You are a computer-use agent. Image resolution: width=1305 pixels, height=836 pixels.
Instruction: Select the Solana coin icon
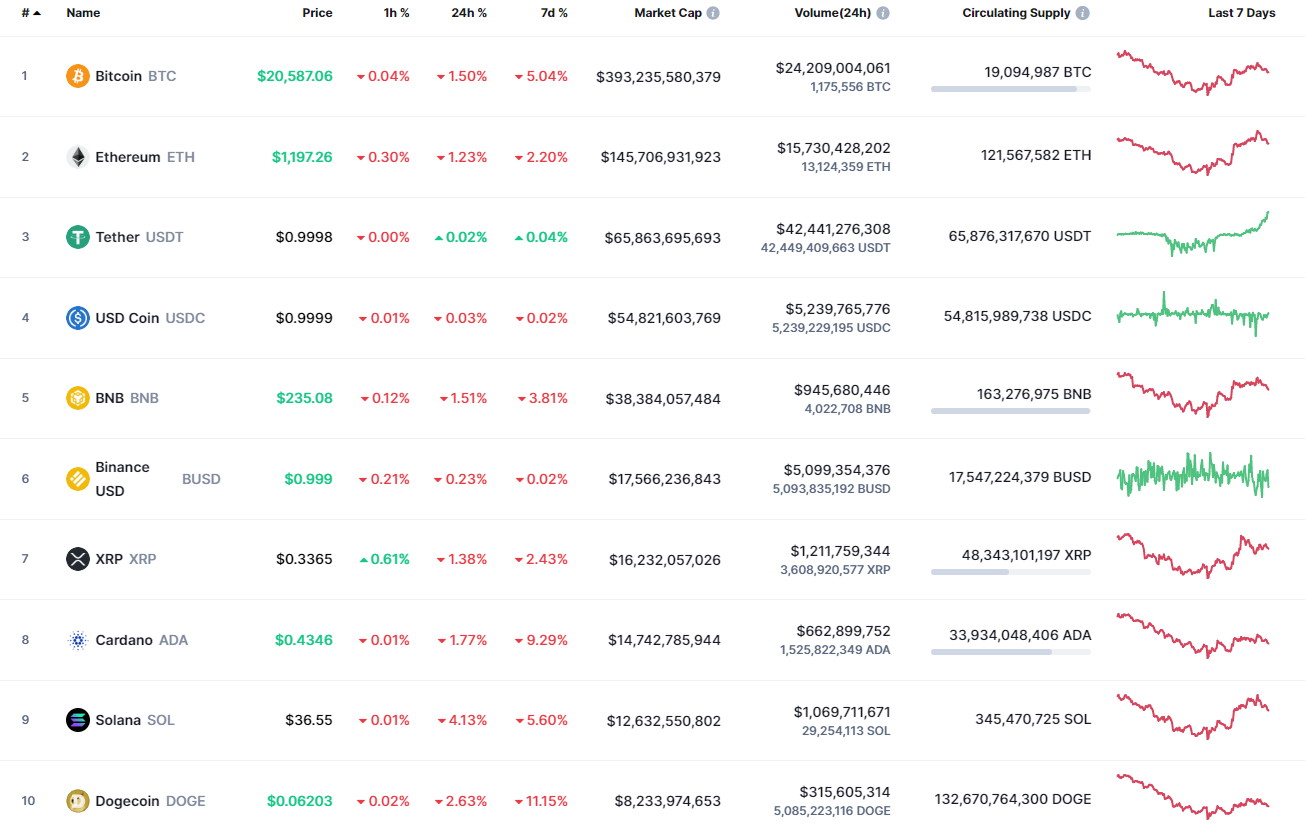(x=77, y=719)
